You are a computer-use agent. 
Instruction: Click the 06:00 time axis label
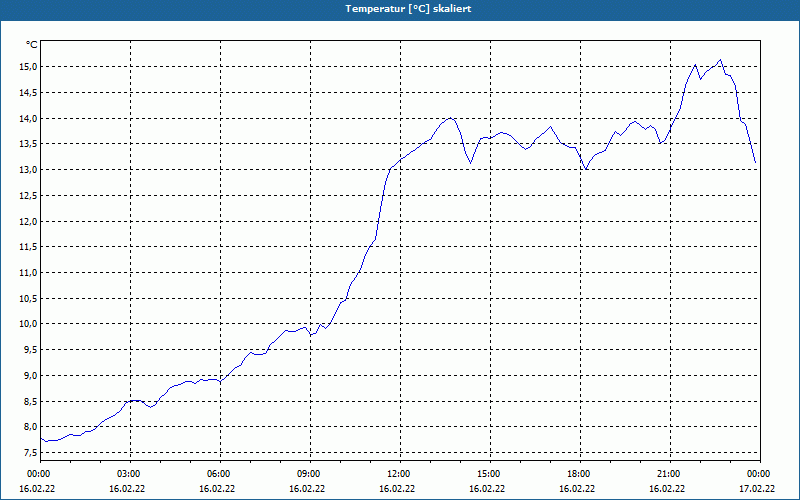click(x=220, y=474)
